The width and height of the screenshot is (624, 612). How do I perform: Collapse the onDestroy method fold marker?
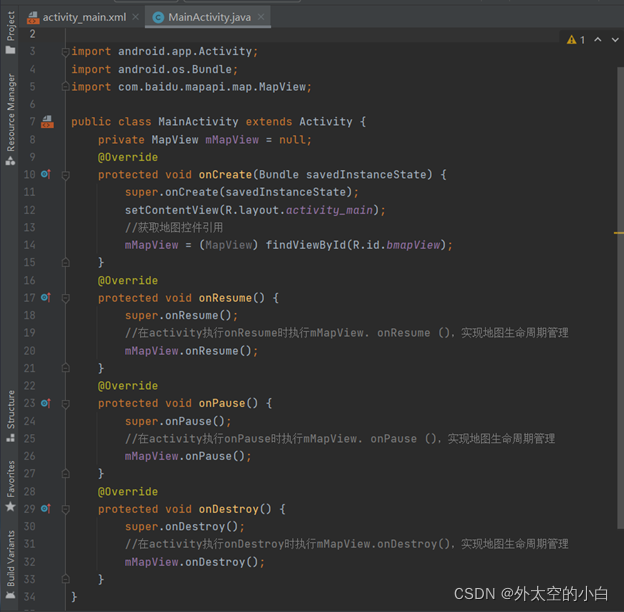click(x=66, y=509)
